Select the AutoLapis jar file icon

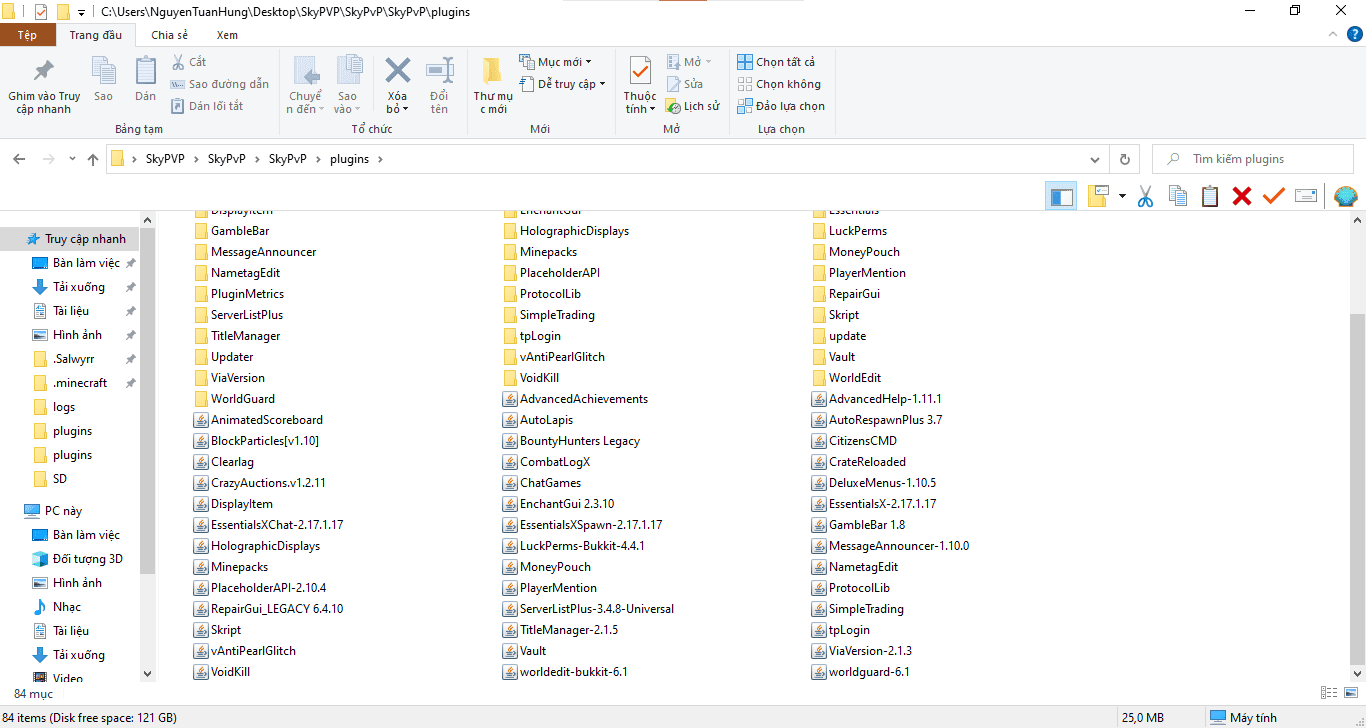click(x=511, y=420)
